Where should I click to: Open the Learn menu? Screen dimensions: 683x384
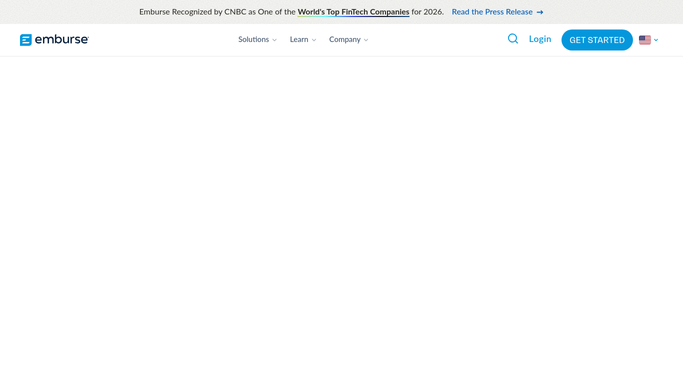coord(303,40)
